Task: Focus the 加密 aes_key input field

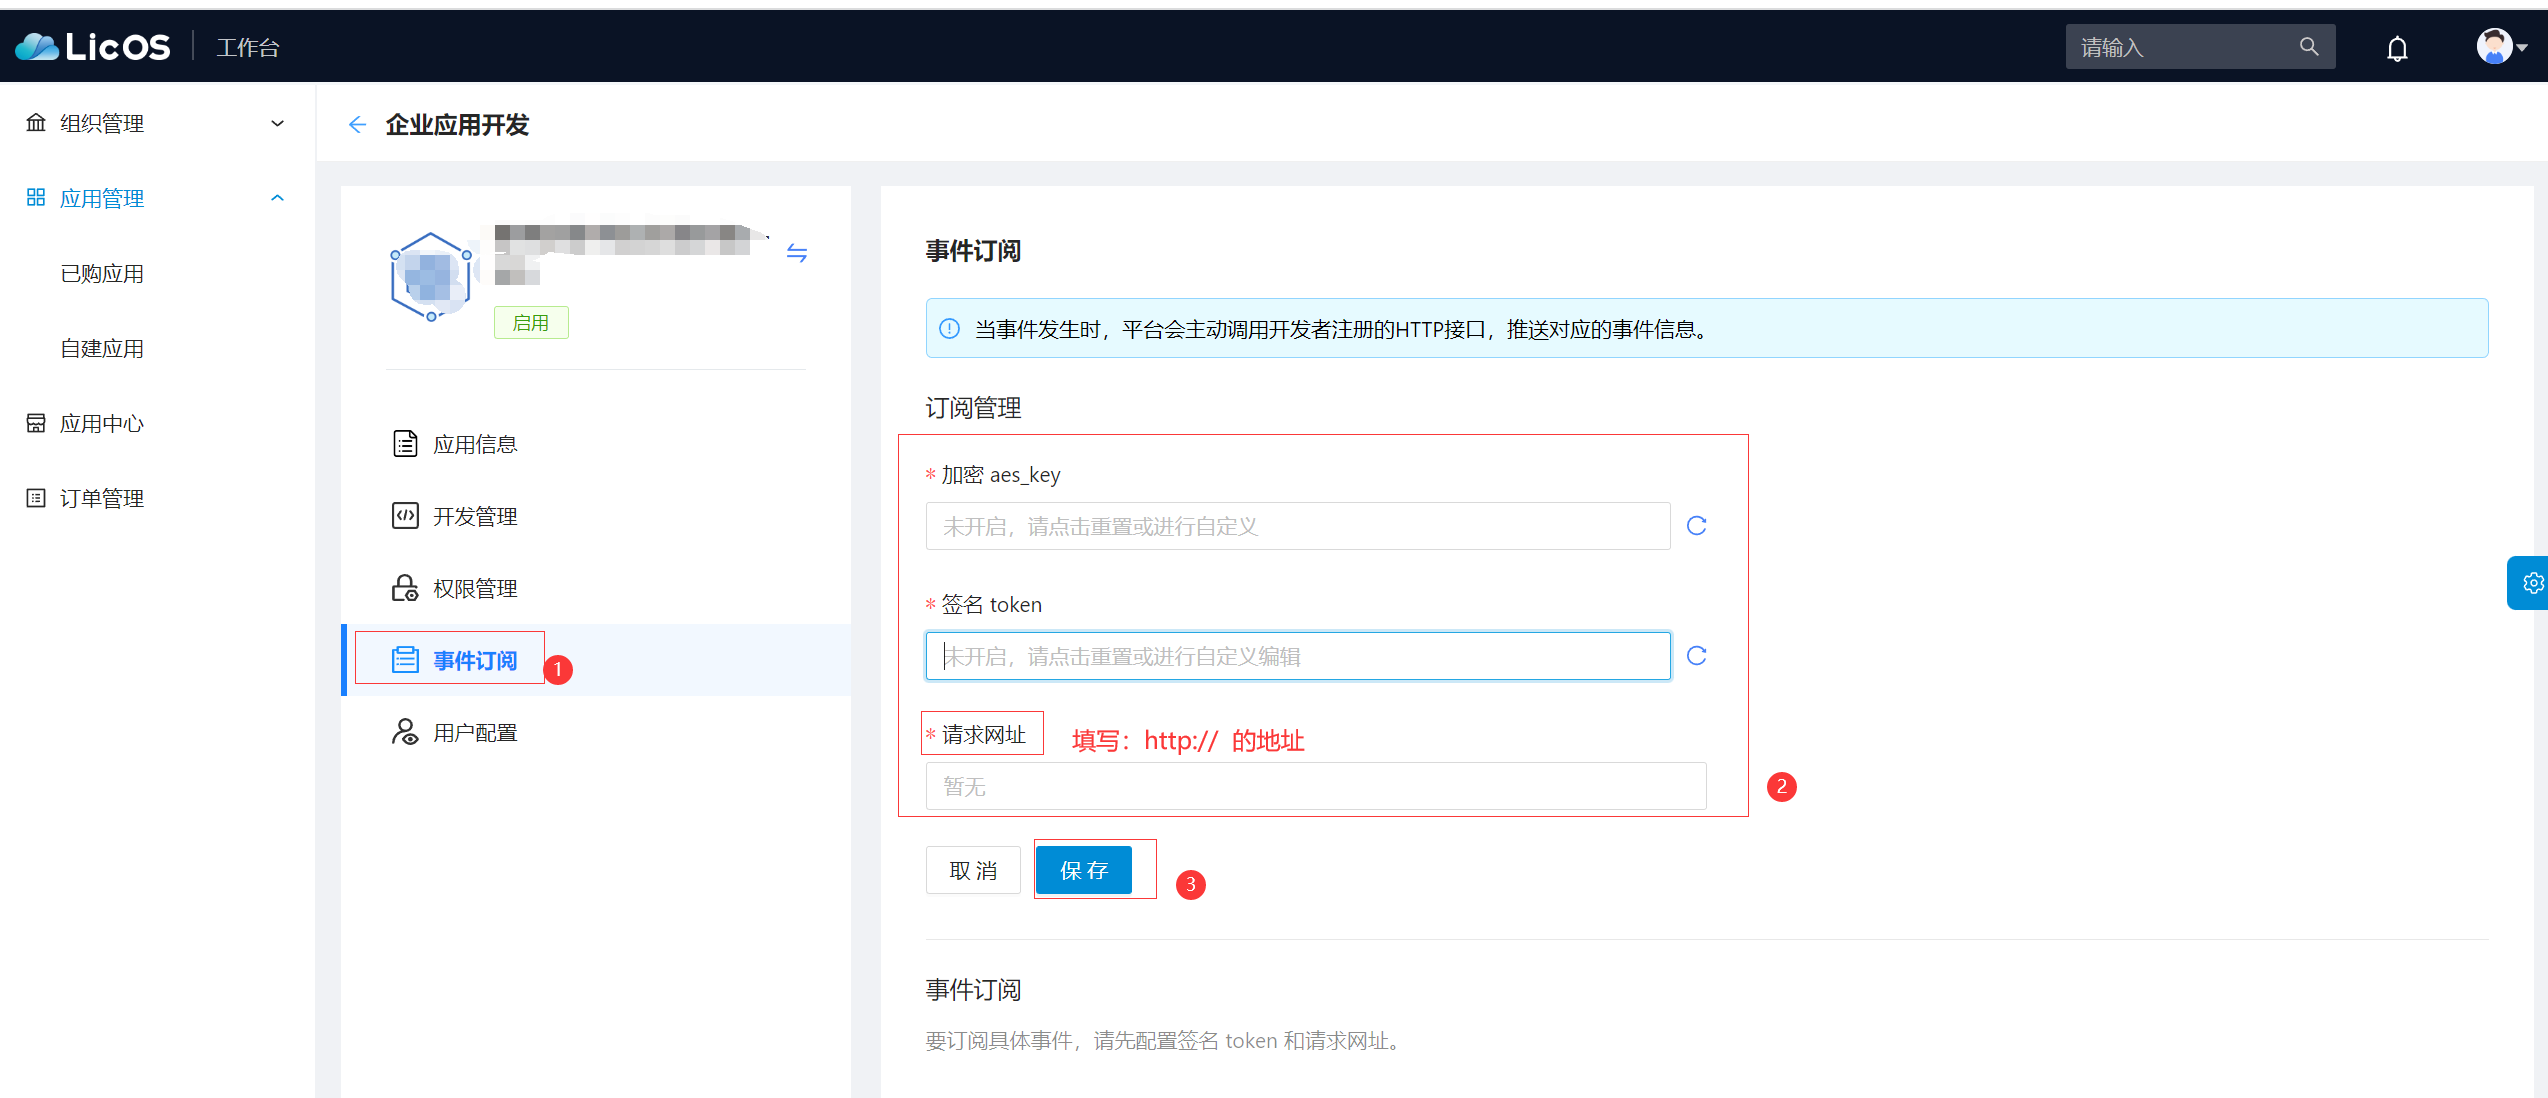Action: click(x=1298, y=526)
